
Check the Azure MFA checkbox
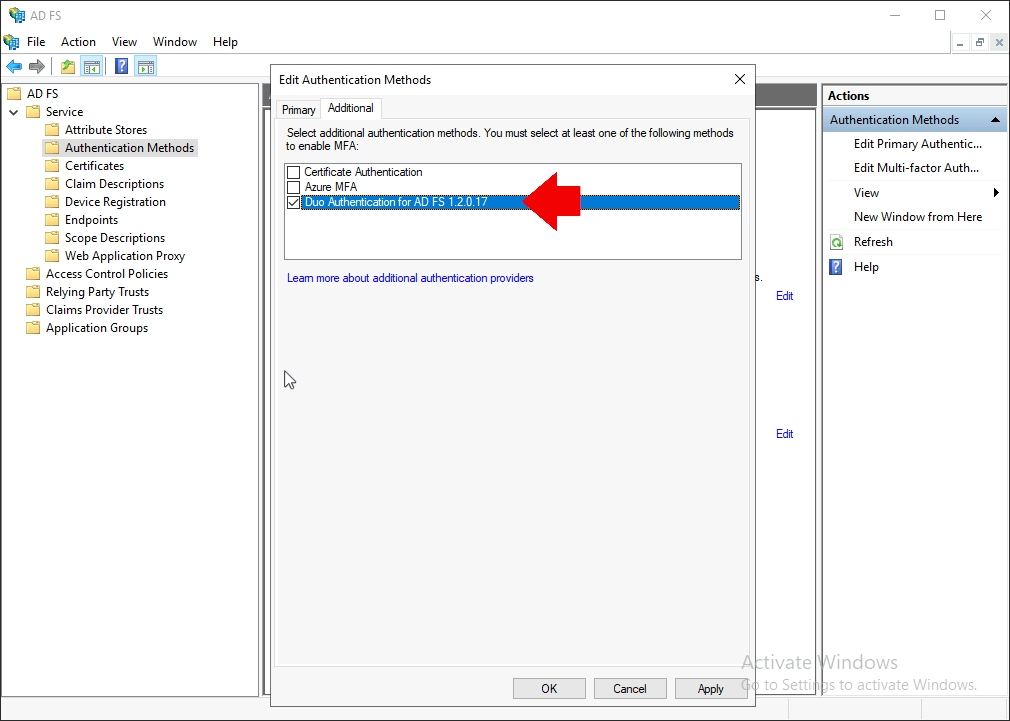(x=294, y=187)
